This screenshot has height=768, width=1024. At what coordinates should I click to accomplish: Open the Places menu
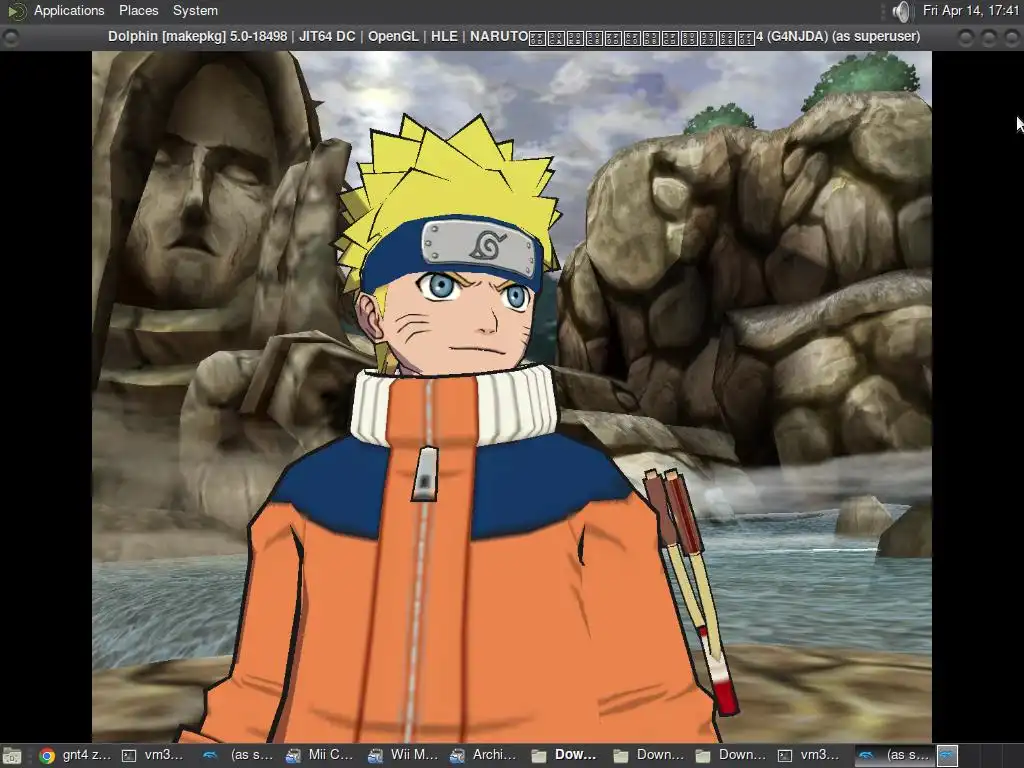tap(138, 10)
